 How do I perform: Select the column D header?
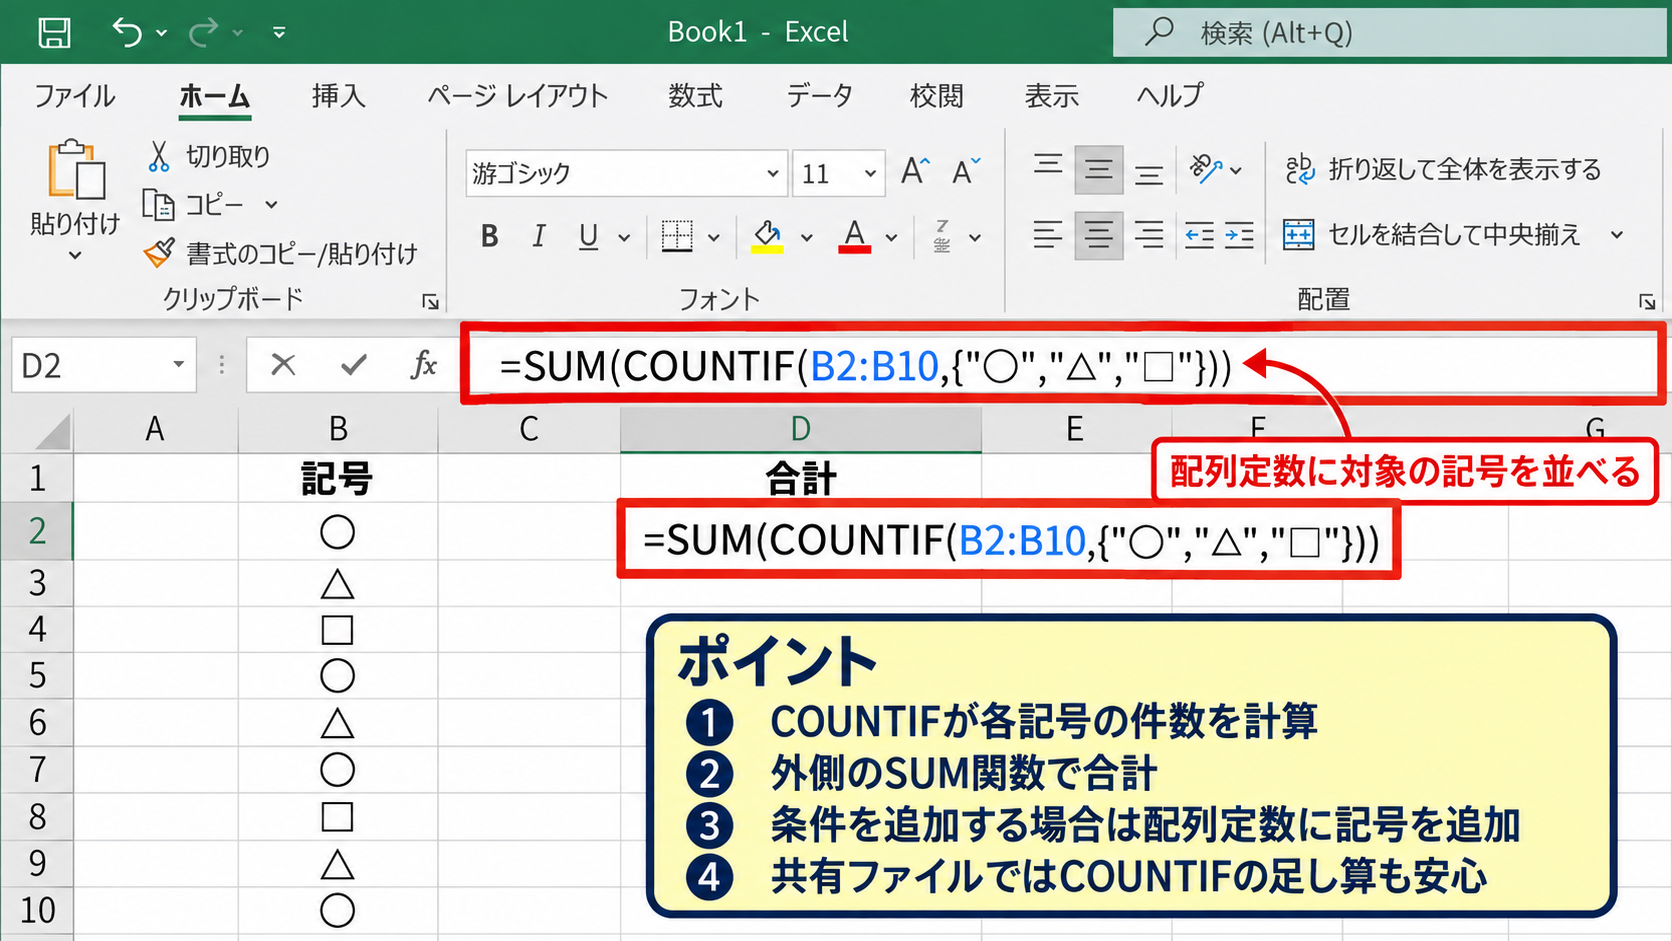click(x=800, y=429)
